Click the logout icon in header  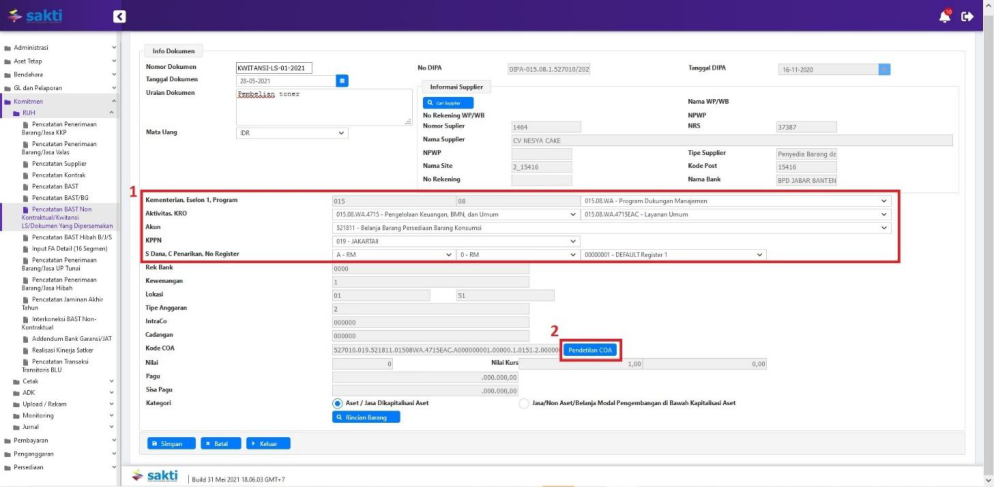coord(967,16)
